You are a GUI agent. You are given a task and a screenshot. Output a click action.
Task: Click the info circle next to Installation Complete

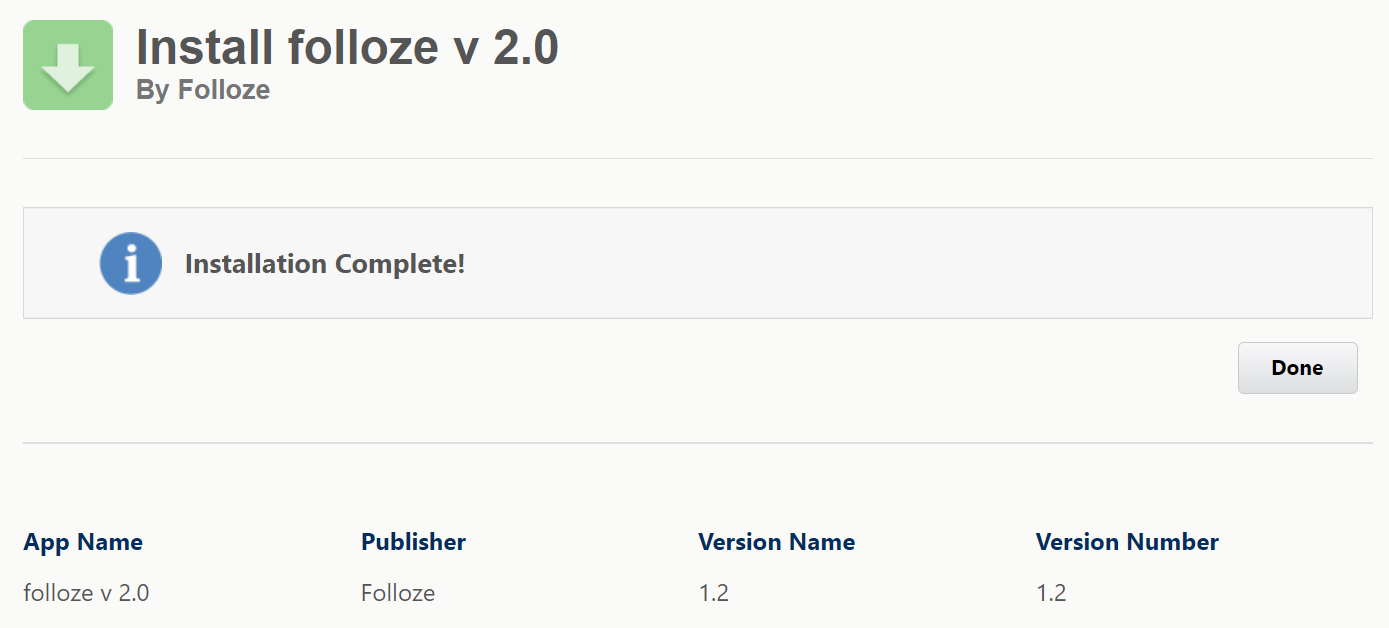[x=130, y=262]
